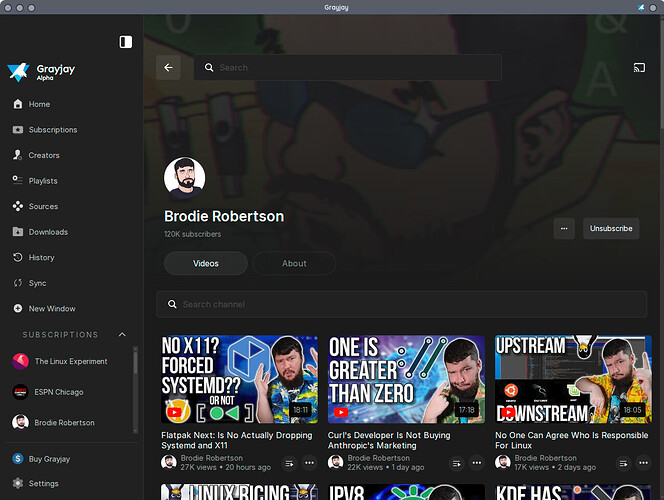The height and width of the screenshot is (500, 664).
Task: Open more options for Flatpak Next video
Action: 310,463
